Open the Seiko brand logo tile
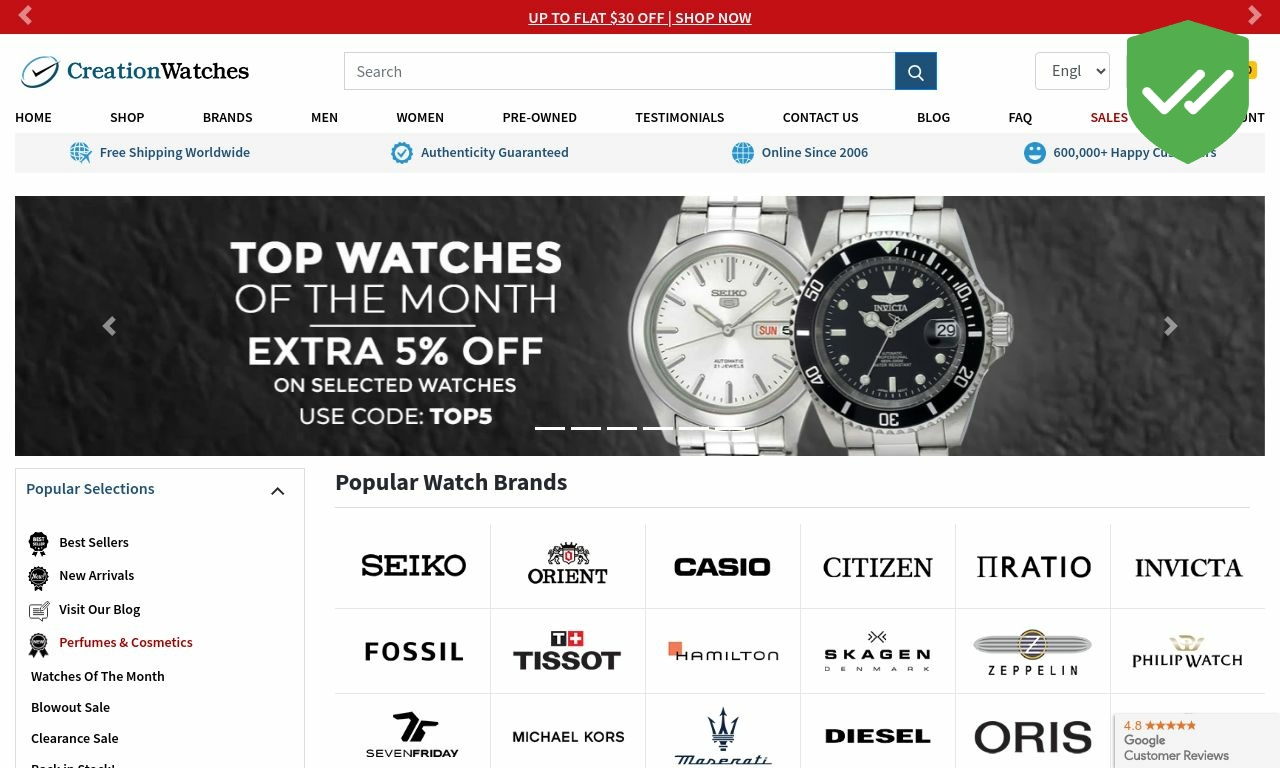The width and height of the screenshot is (1280, 768). point(413,566)
